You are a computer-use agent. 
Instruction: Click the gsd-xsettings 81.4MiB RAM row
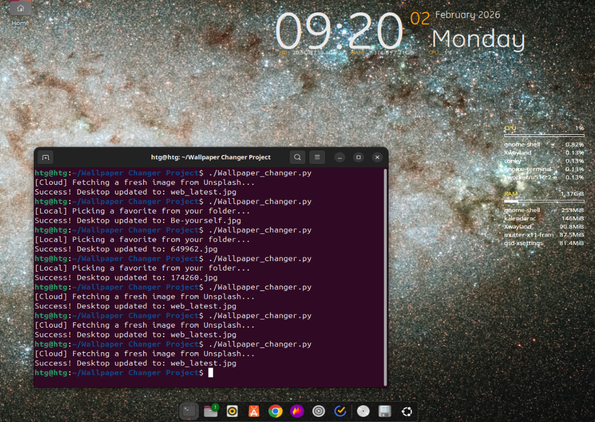click(544, 243)
